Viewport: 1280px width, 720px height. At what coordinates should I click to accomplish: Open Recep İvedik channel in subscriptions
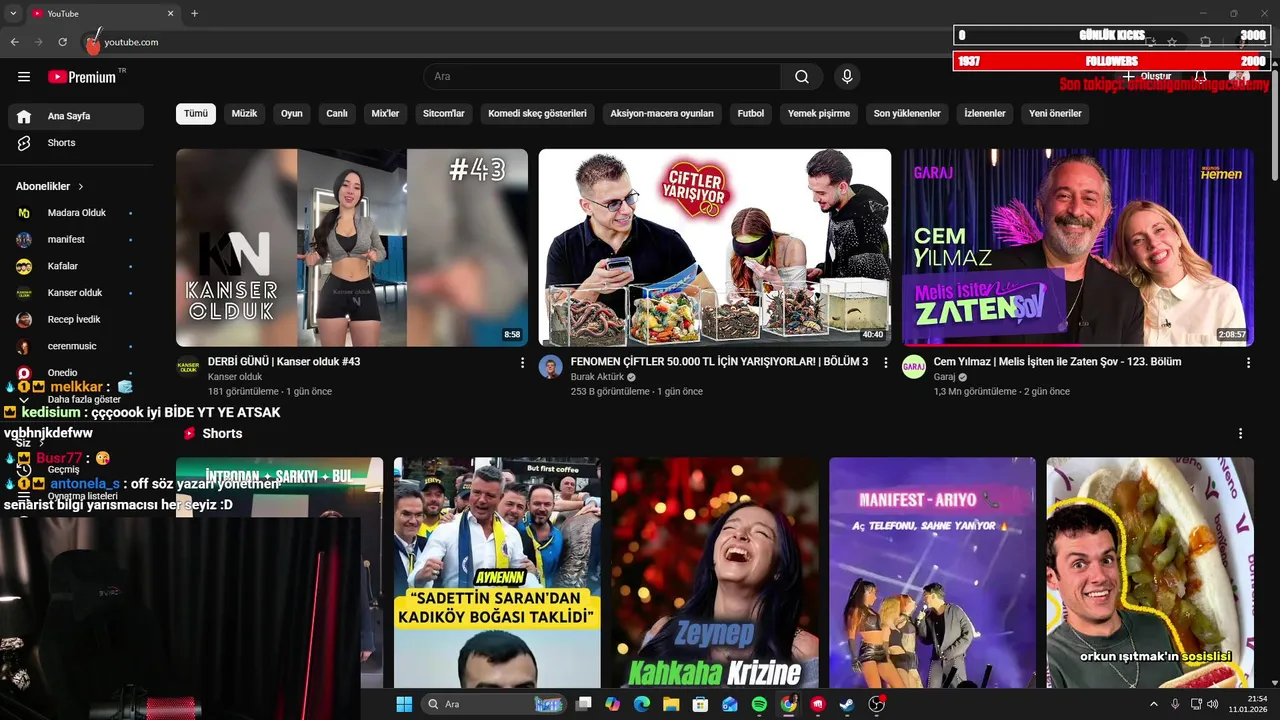pyautogui.click(x=76, y=320)
